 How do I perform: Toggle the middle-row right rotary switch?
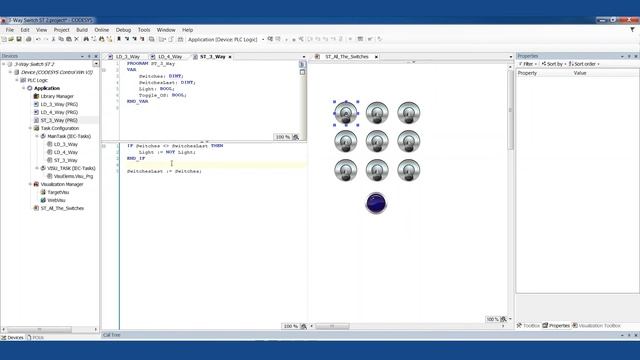pos(409,141)
